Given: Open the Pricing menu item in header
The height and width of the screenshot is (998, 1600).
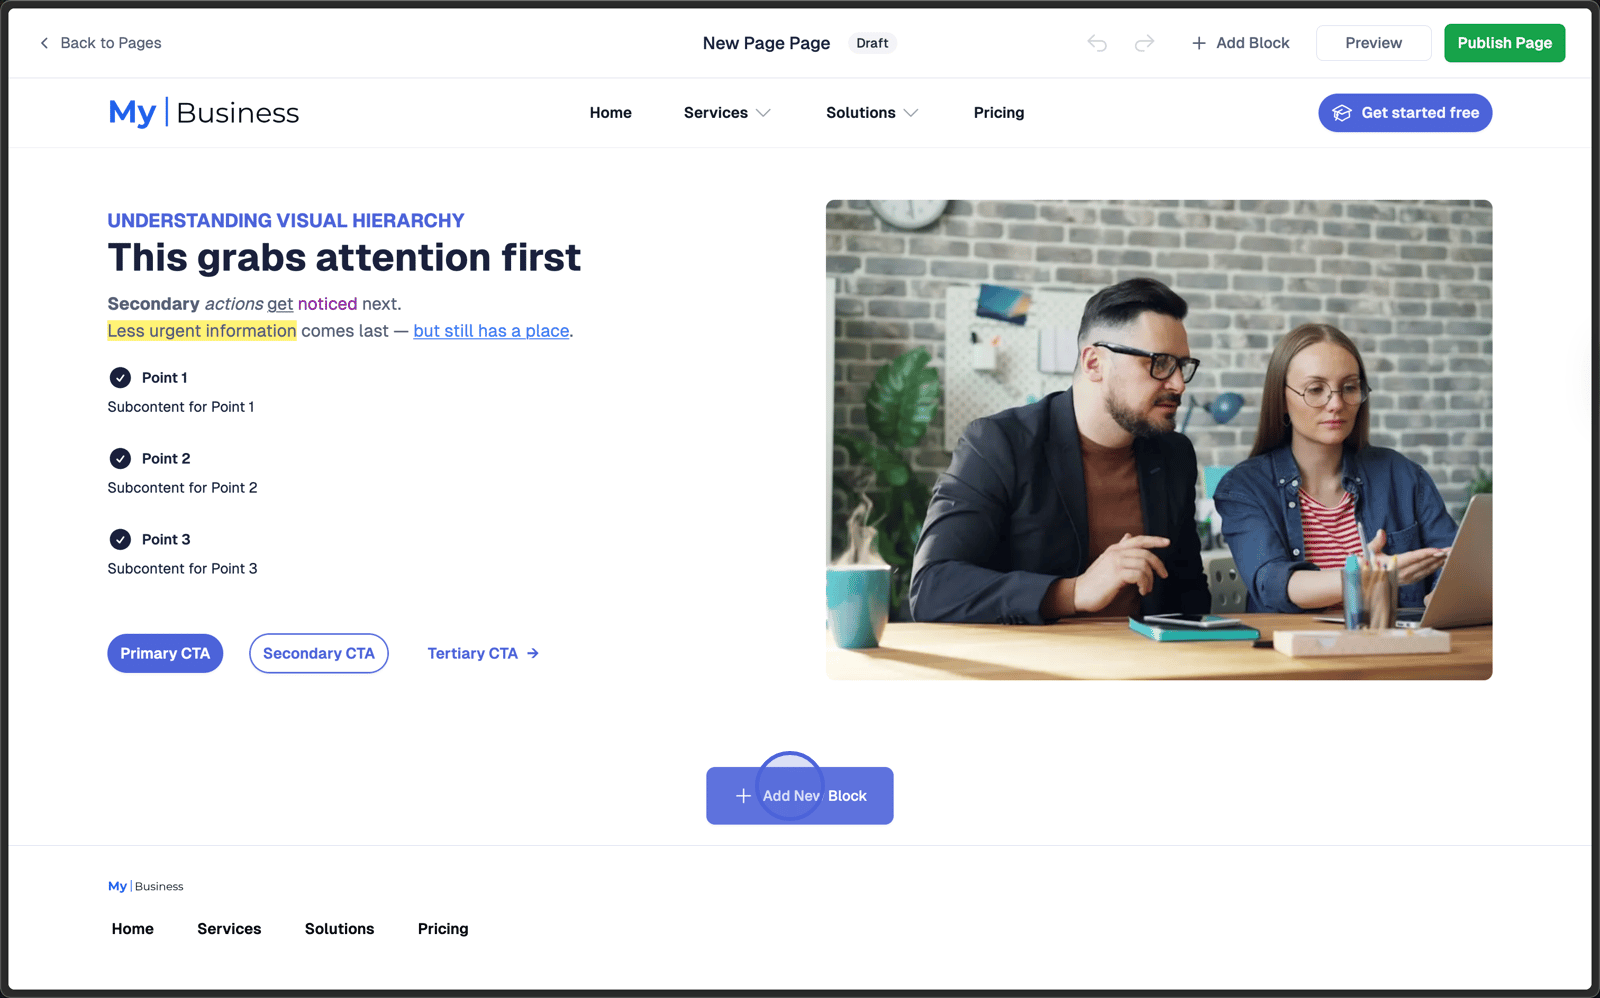Looking at the screenshot, I should [x=999, y=113].
